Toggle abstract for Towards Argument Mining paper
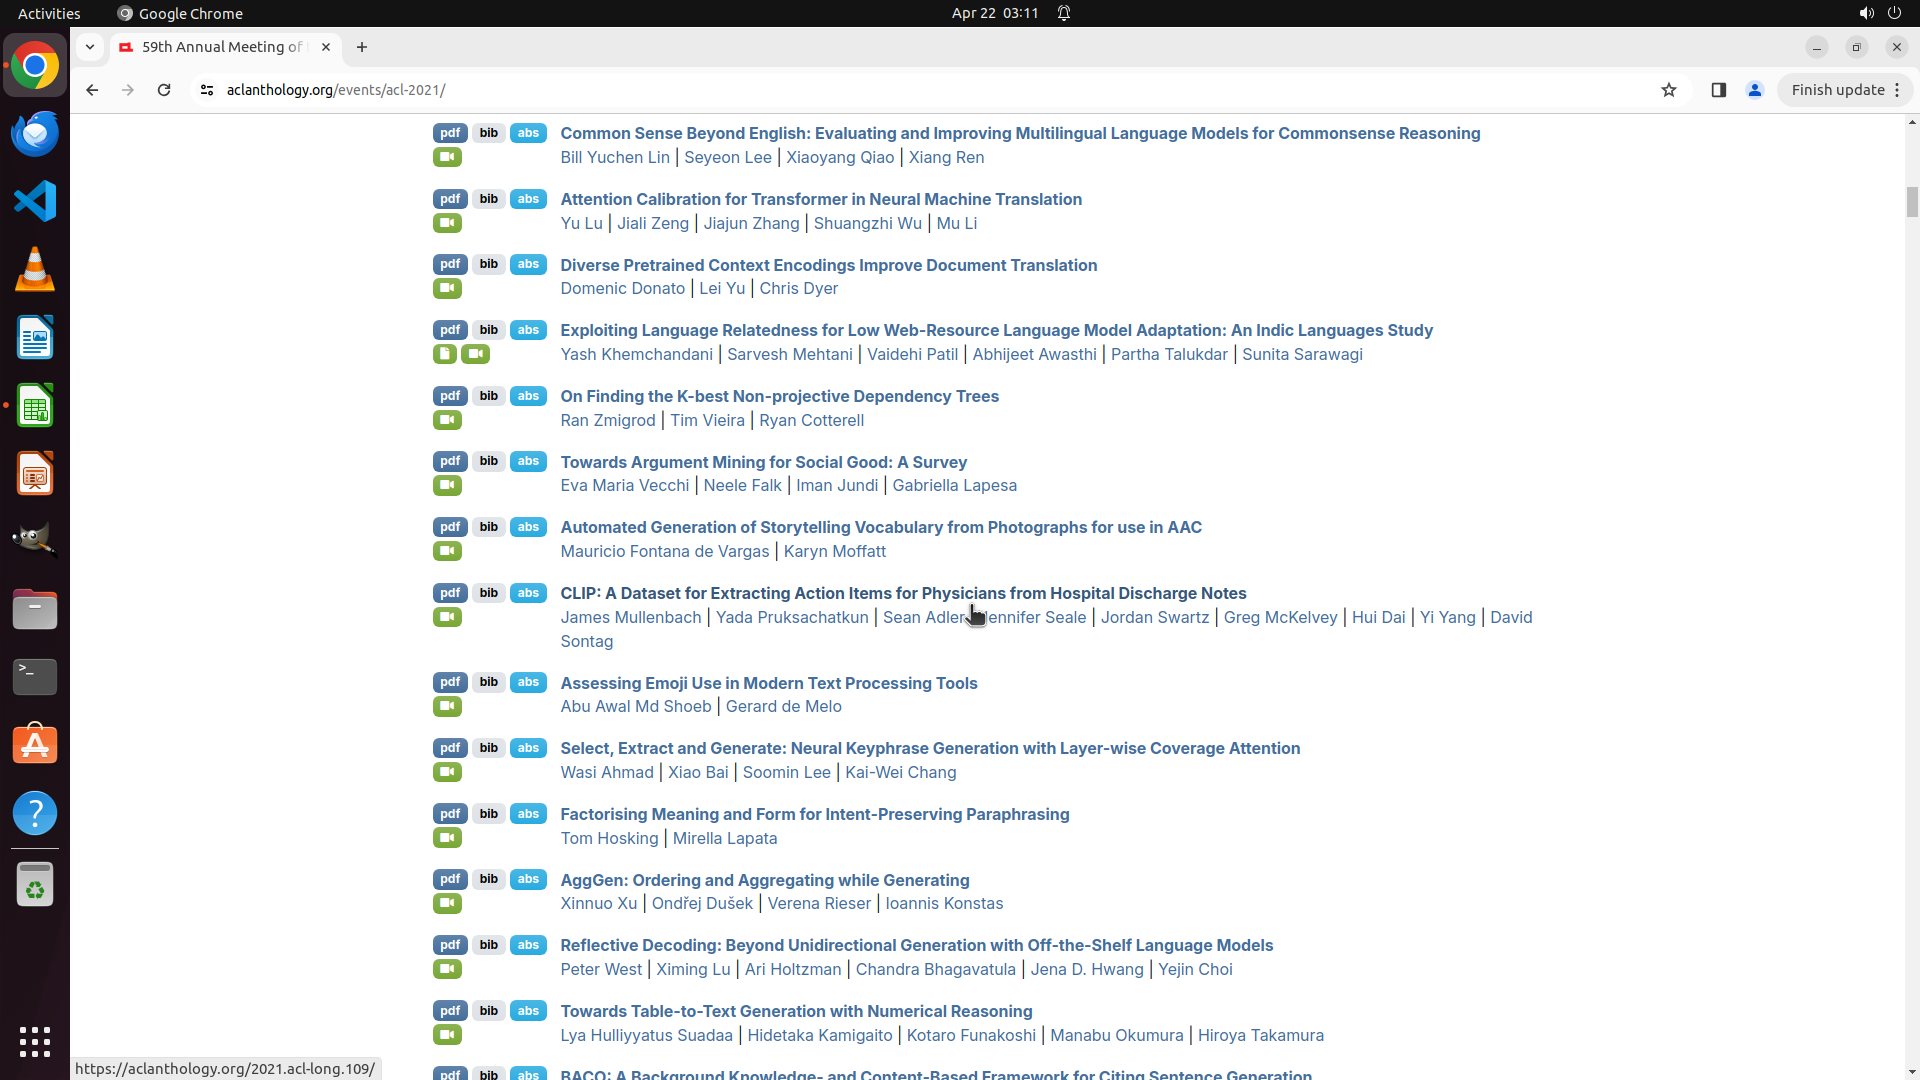The width and height of the screenshot is (1920, 1080). coord(528,461)
